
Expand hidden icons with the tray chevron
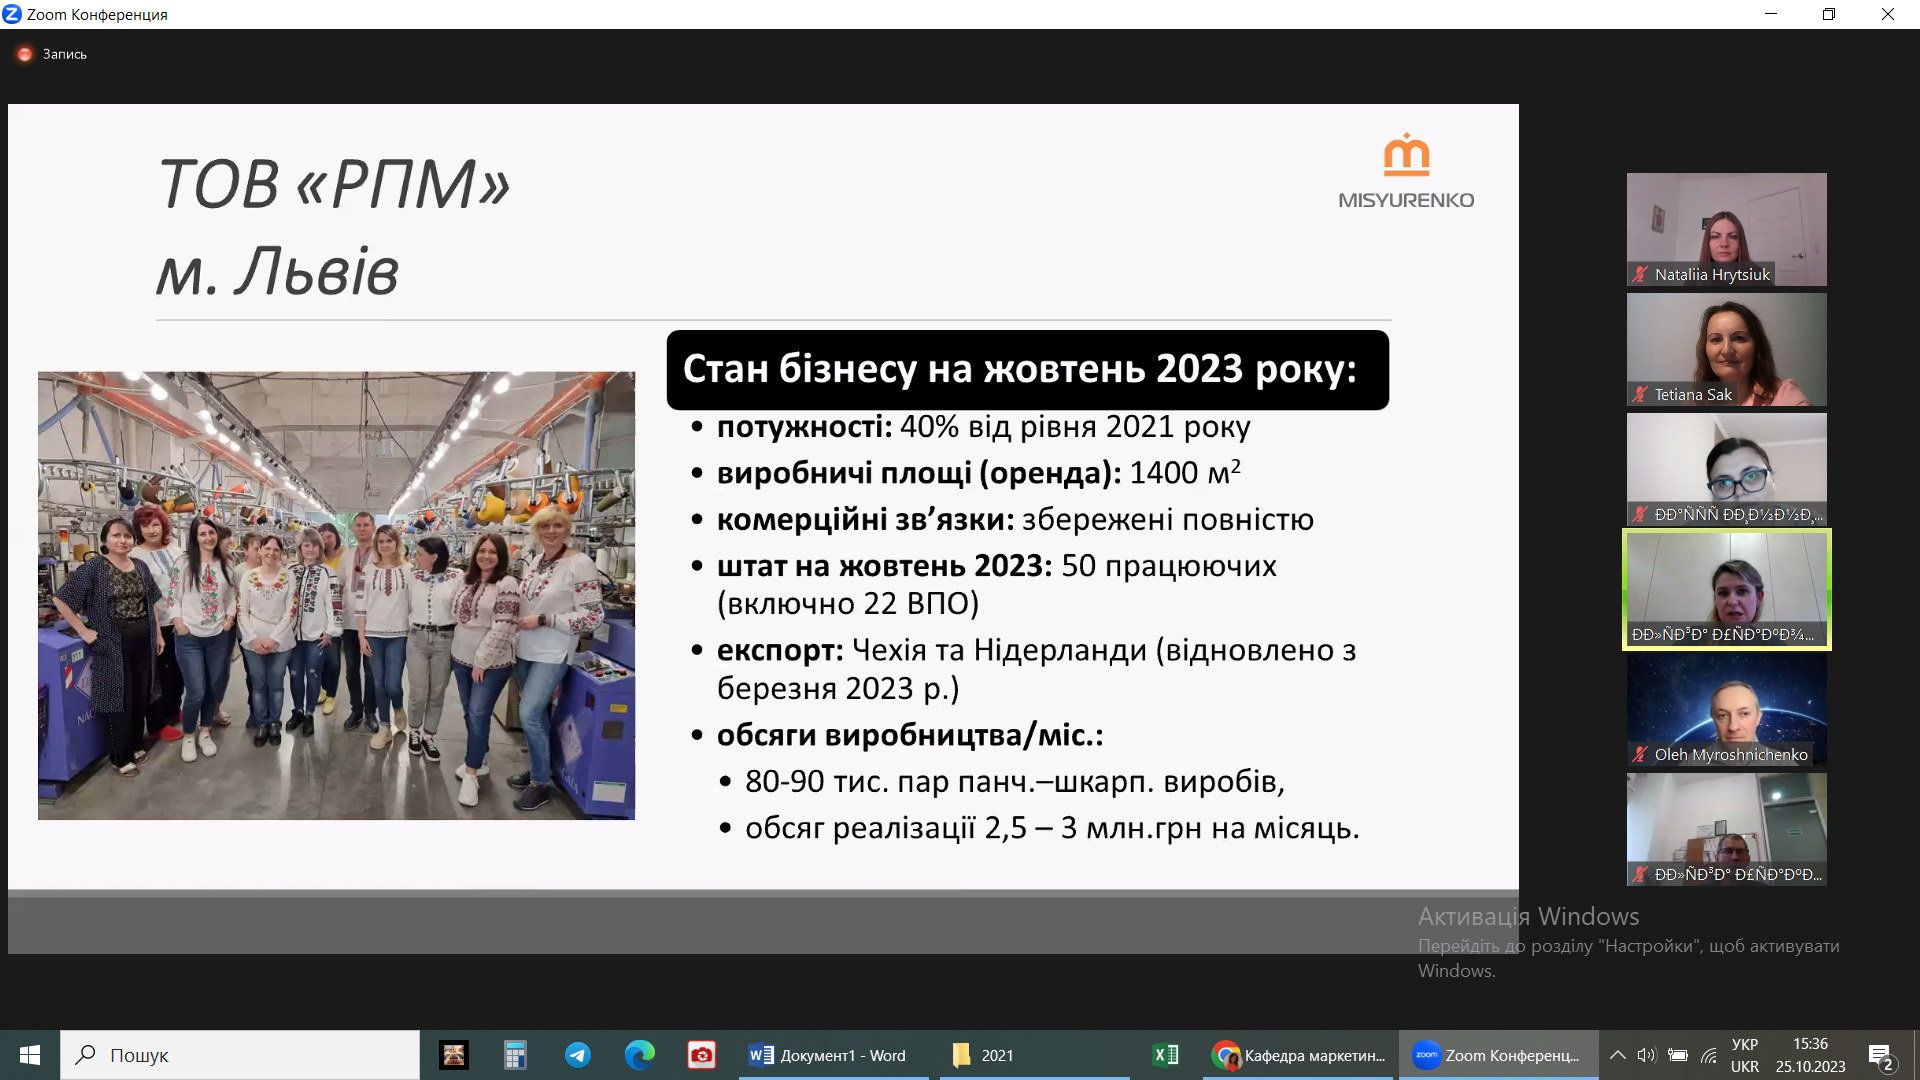[1618, 1055]
